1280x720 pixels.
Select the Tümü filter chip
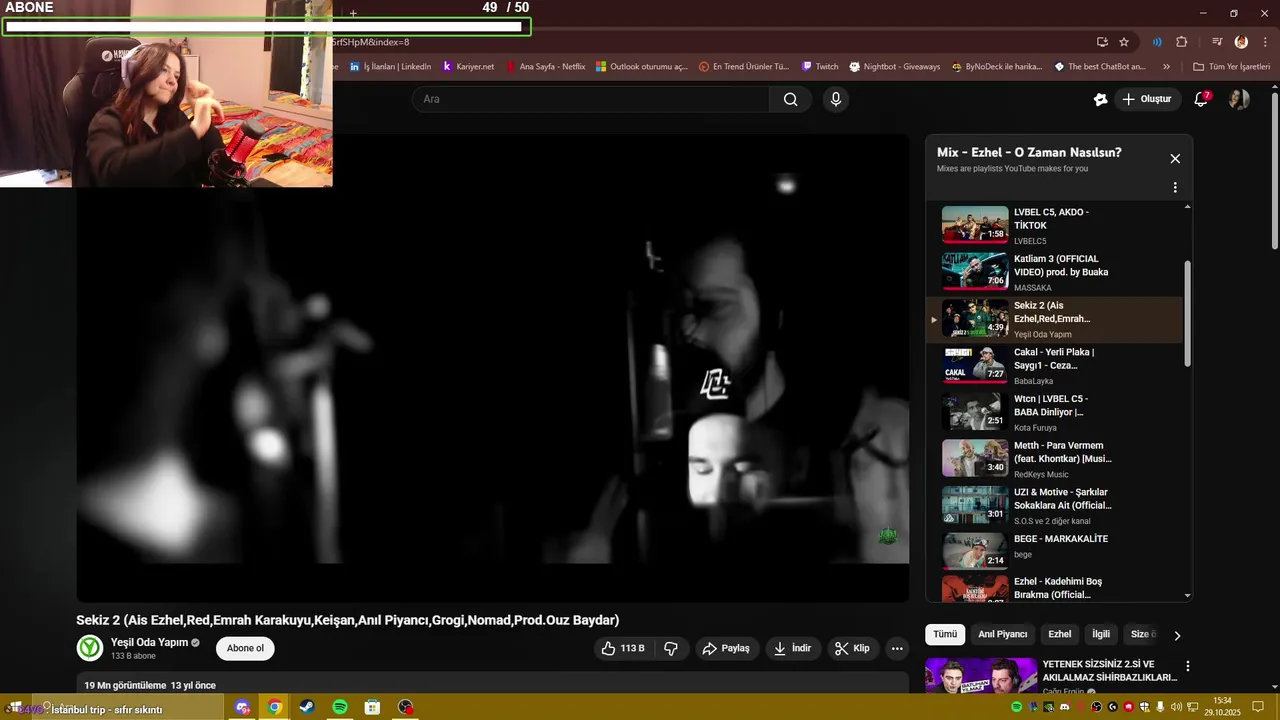tap(945, 634)
